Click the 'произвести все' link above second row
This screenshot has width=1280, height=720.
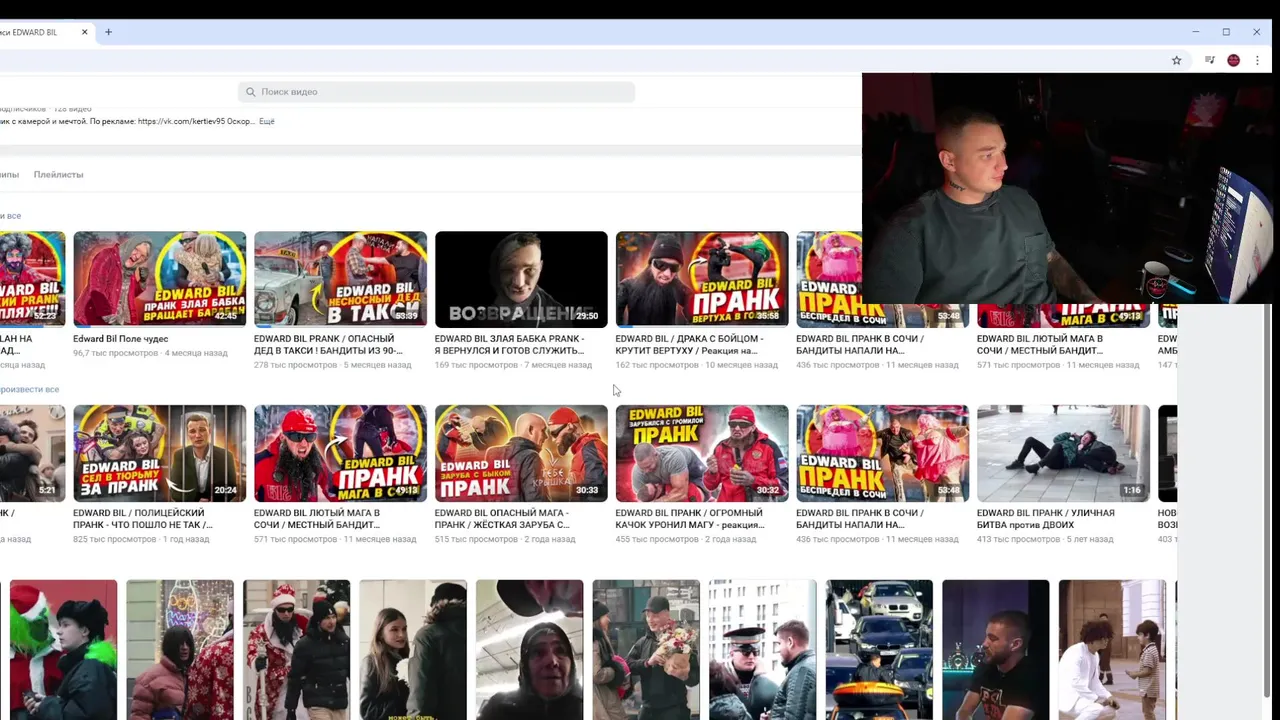tap(29, 389)
